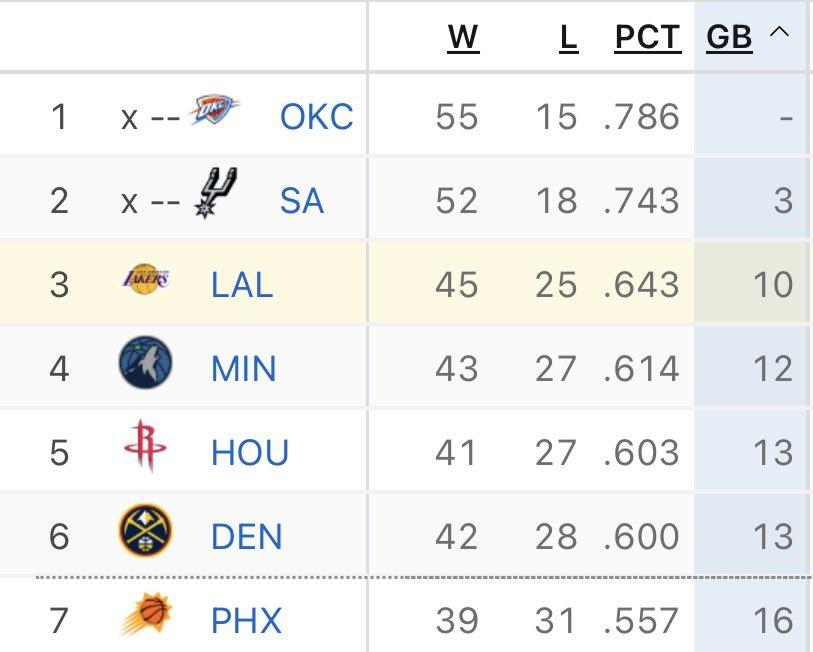Click the Minnesota Timberwolves logo
This screenshot has height=652, width=813.
(x=145, y=363)
